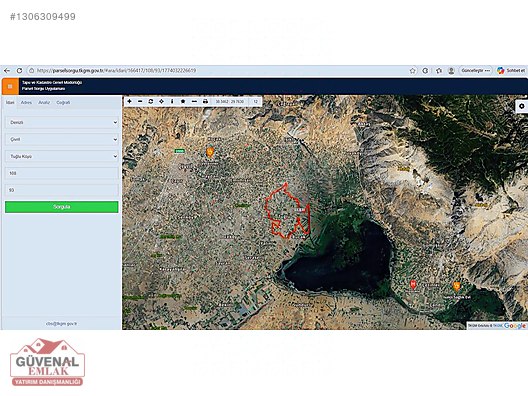Click the orange marker in upper-left map
The width and height of the screenshot is (528, 396).
[210, 152]
